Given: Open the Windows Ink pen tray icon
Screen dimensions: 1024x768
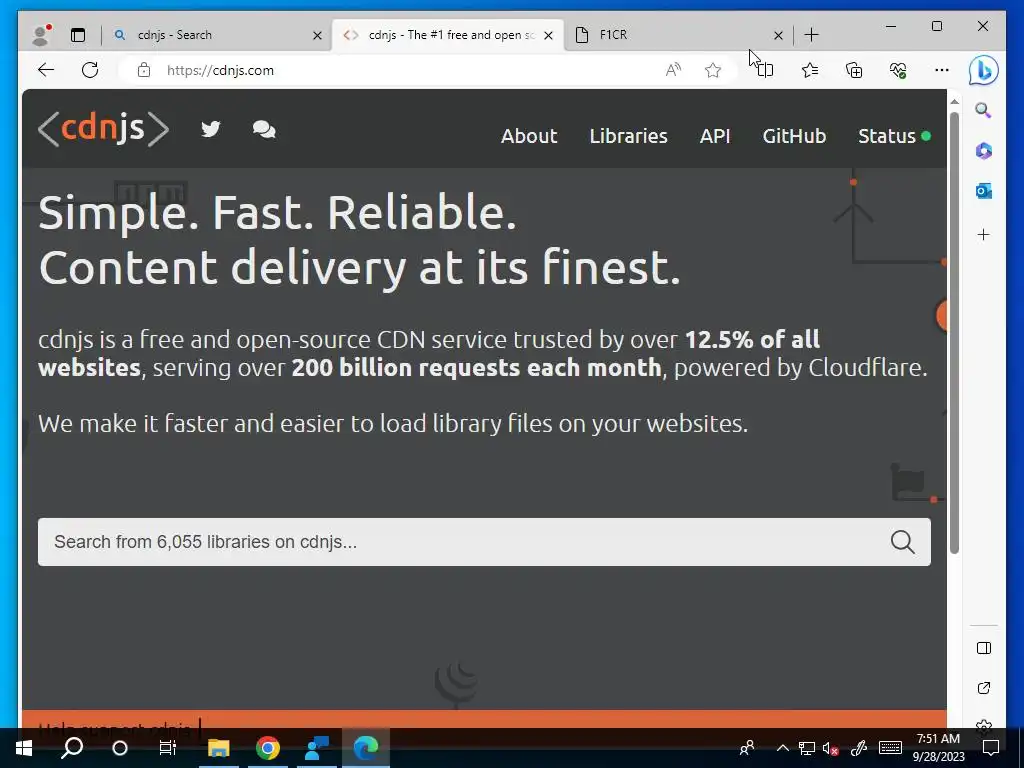Looking at the screenshot, I should [859, 748].
